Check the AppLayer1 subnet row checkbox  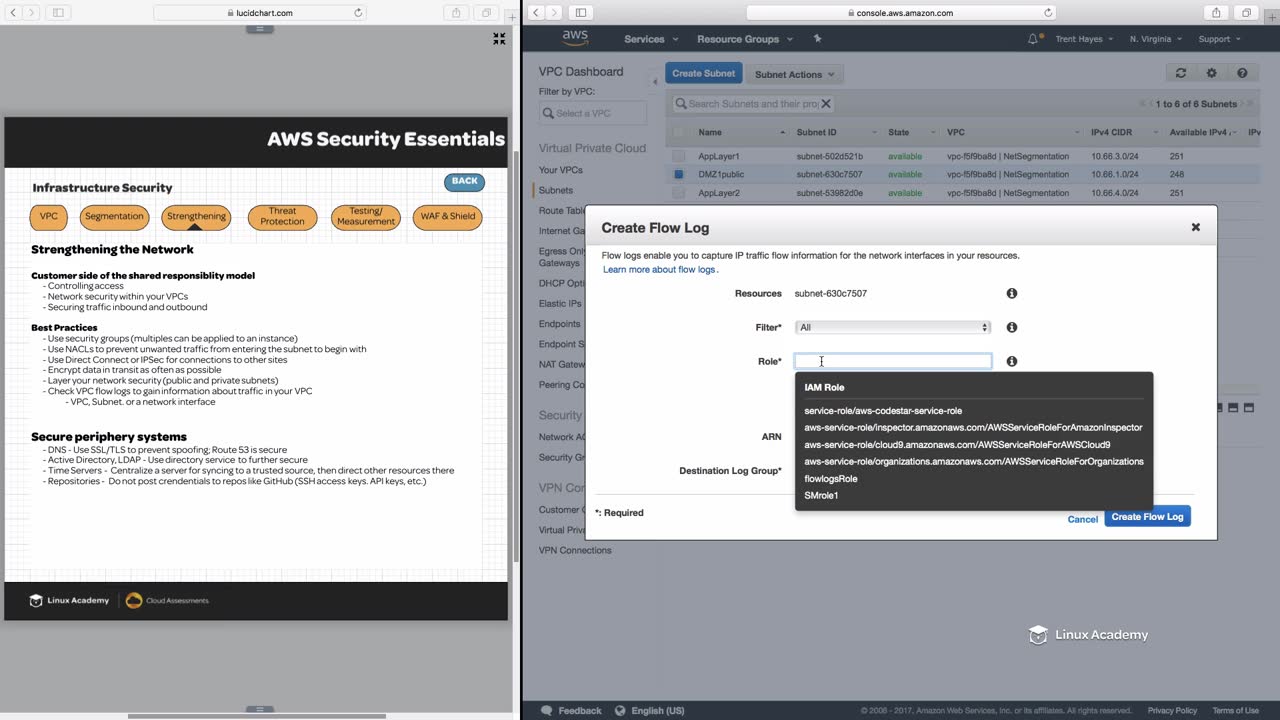tap(679, 156)
